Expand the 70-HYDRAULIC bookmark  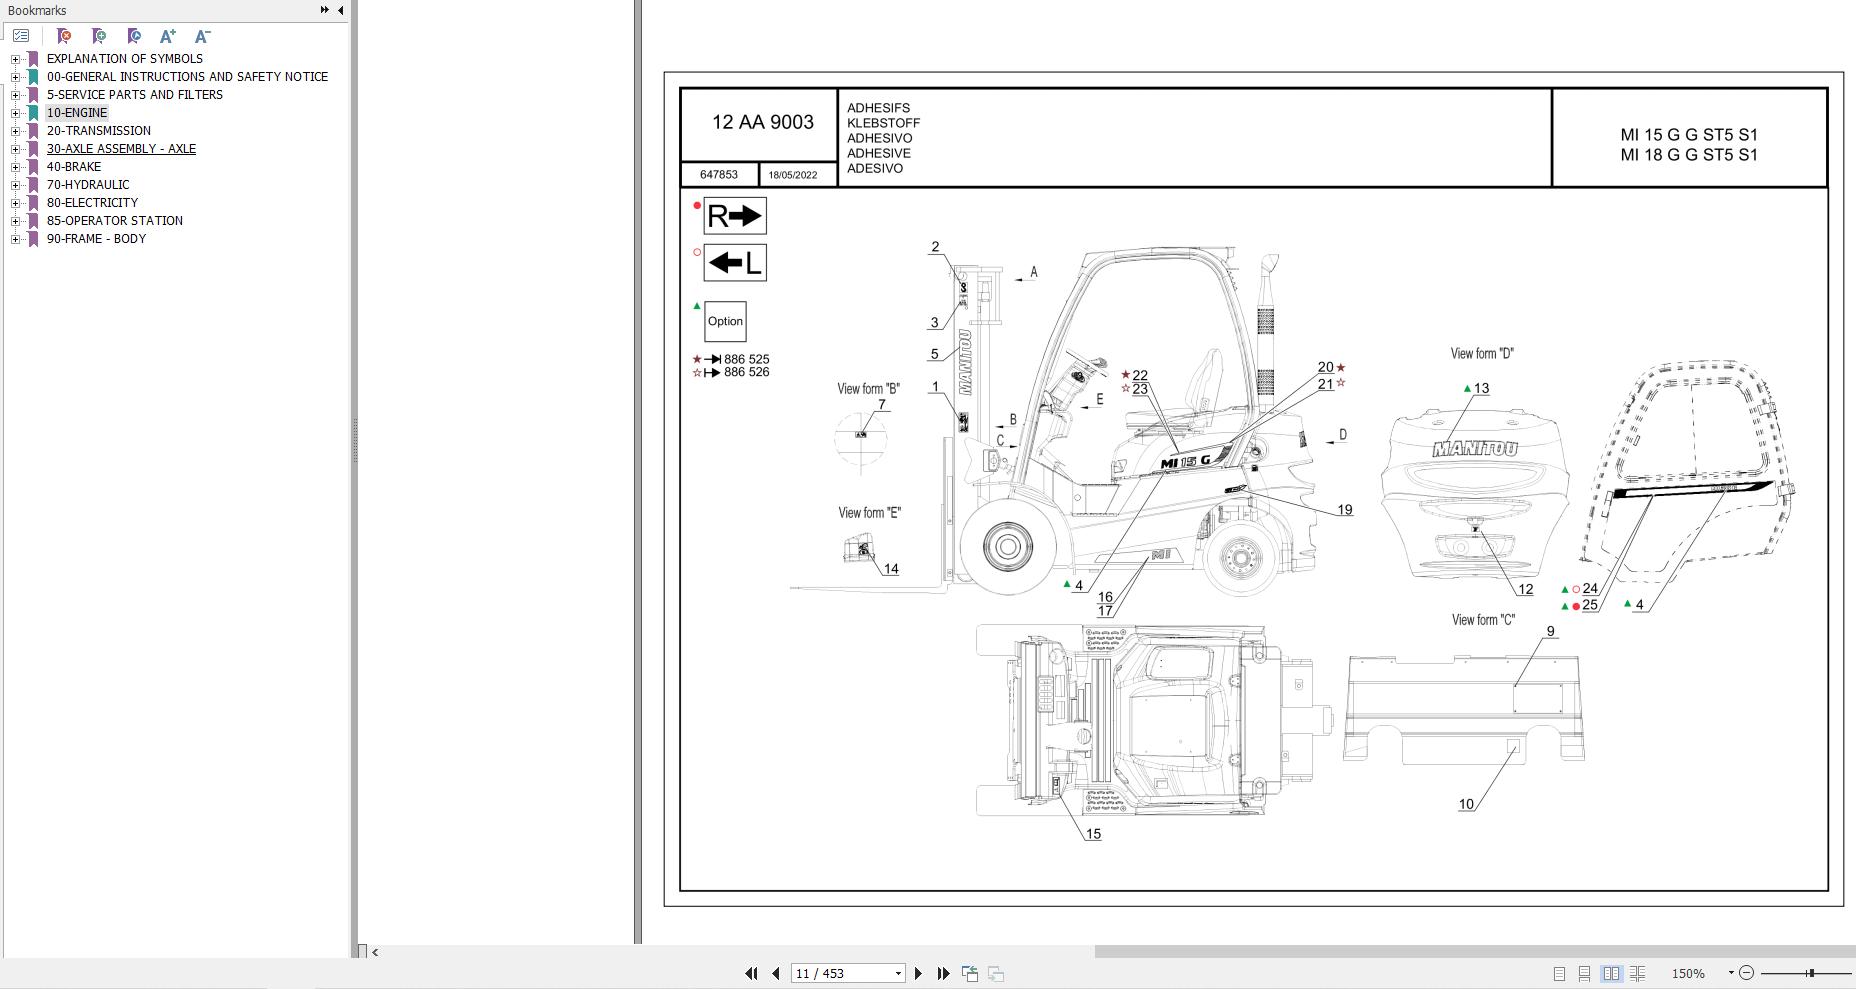coord(15,185)
